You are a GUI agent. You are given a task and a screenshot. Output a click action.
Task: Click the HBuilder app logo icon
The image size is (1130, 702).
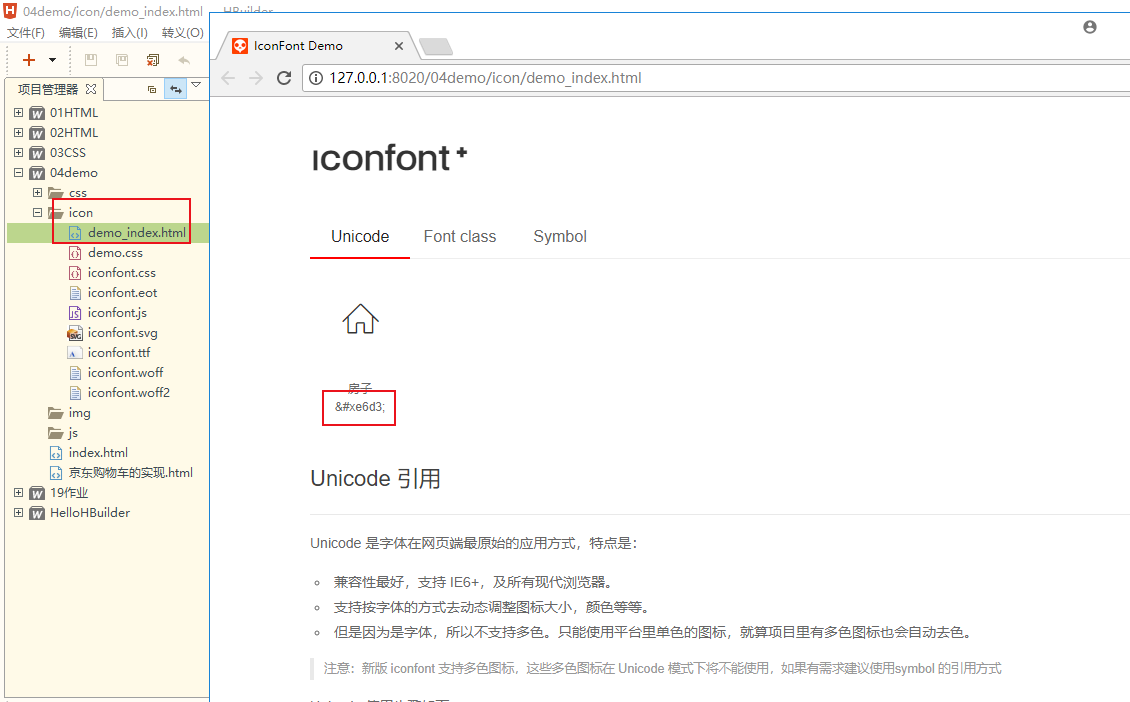coord(10,11)
